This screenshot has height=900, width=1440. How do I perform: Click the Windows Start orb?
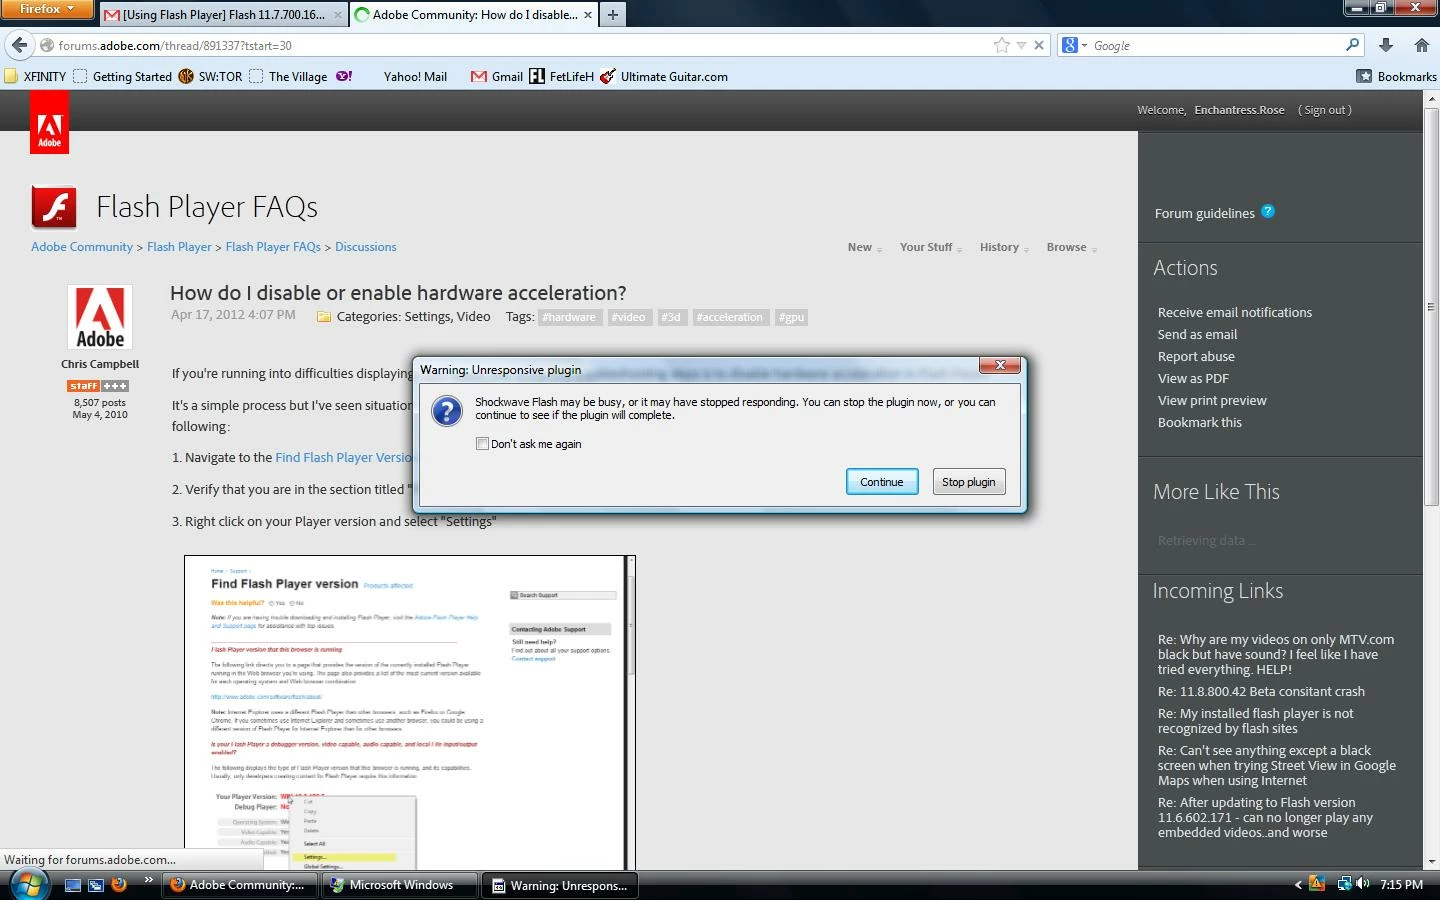click(28, 885)
